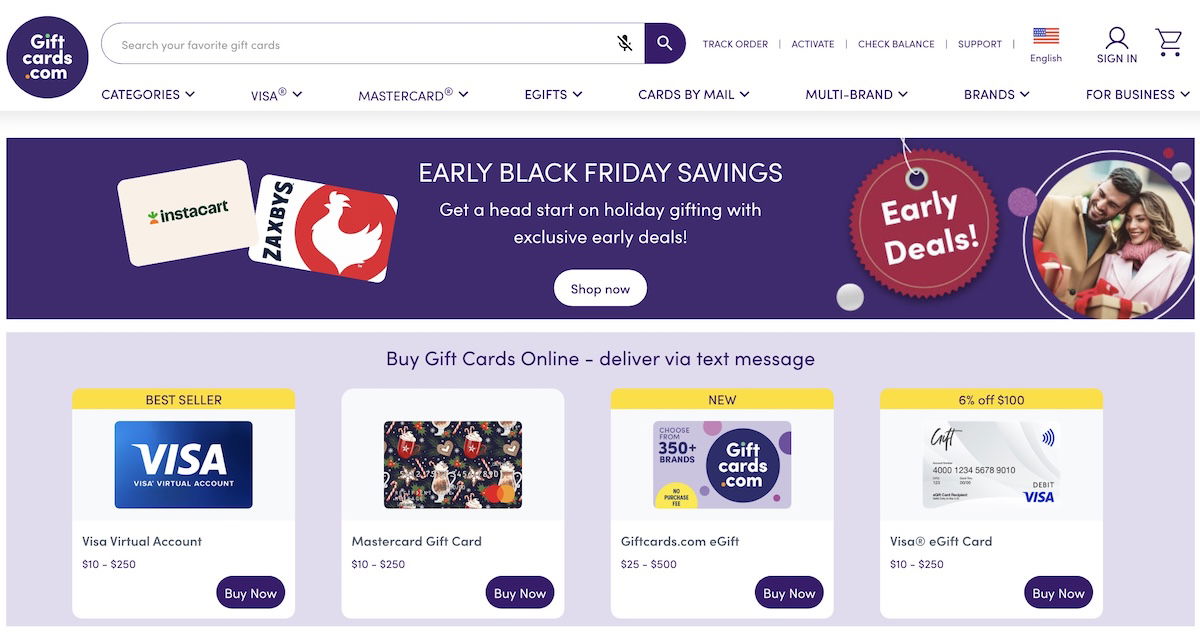Open the Visa dropdown menu
The width and height of the screenshot is (1200, 632).
tap(276, 95)
